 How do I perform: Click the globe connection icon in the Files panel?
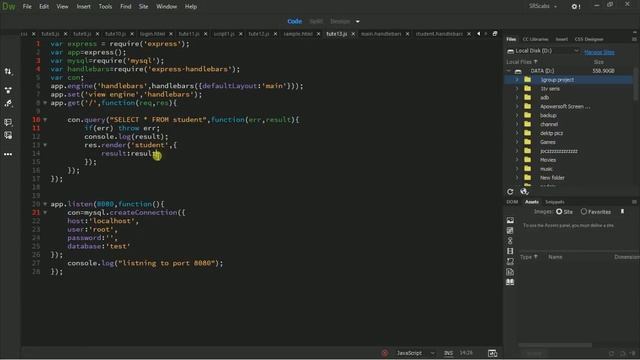pyautogui.click(x=524, y=191)
